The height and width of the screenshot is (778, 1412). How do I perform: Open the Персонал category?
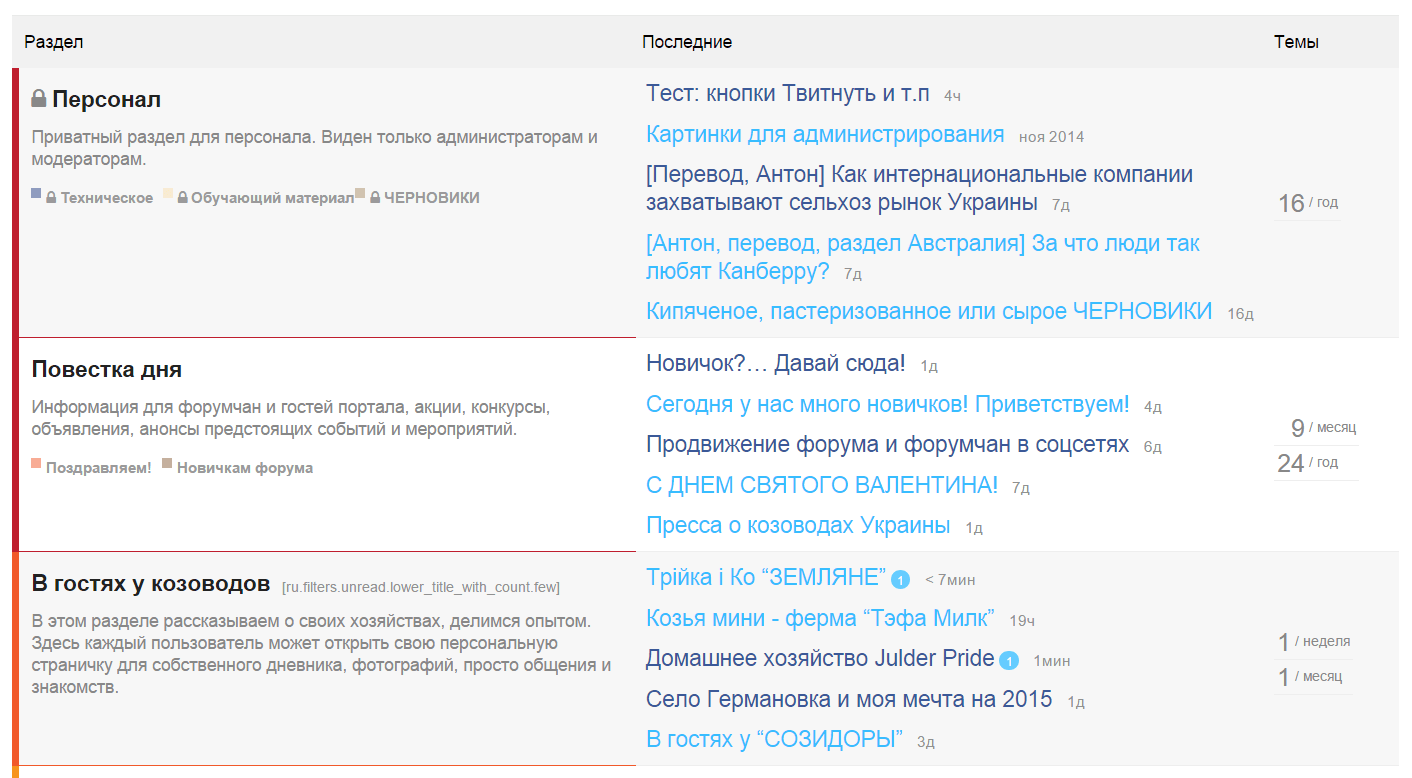coord(106,99)
